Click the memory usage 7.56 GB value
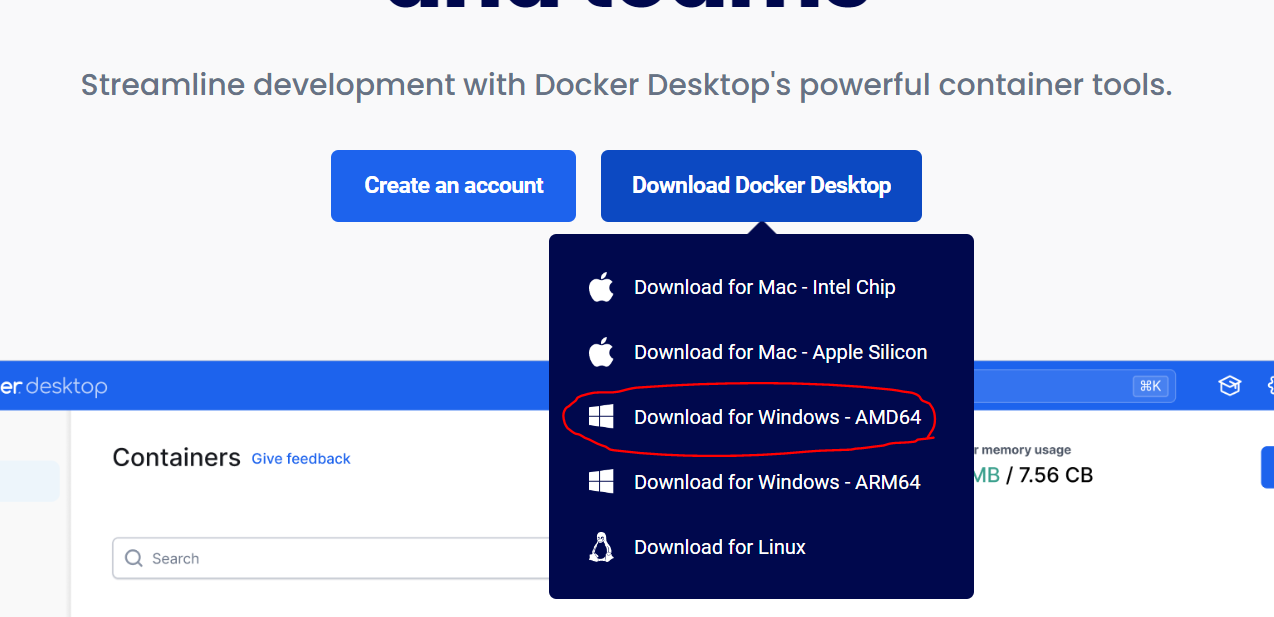 (x=1057, y=476)
